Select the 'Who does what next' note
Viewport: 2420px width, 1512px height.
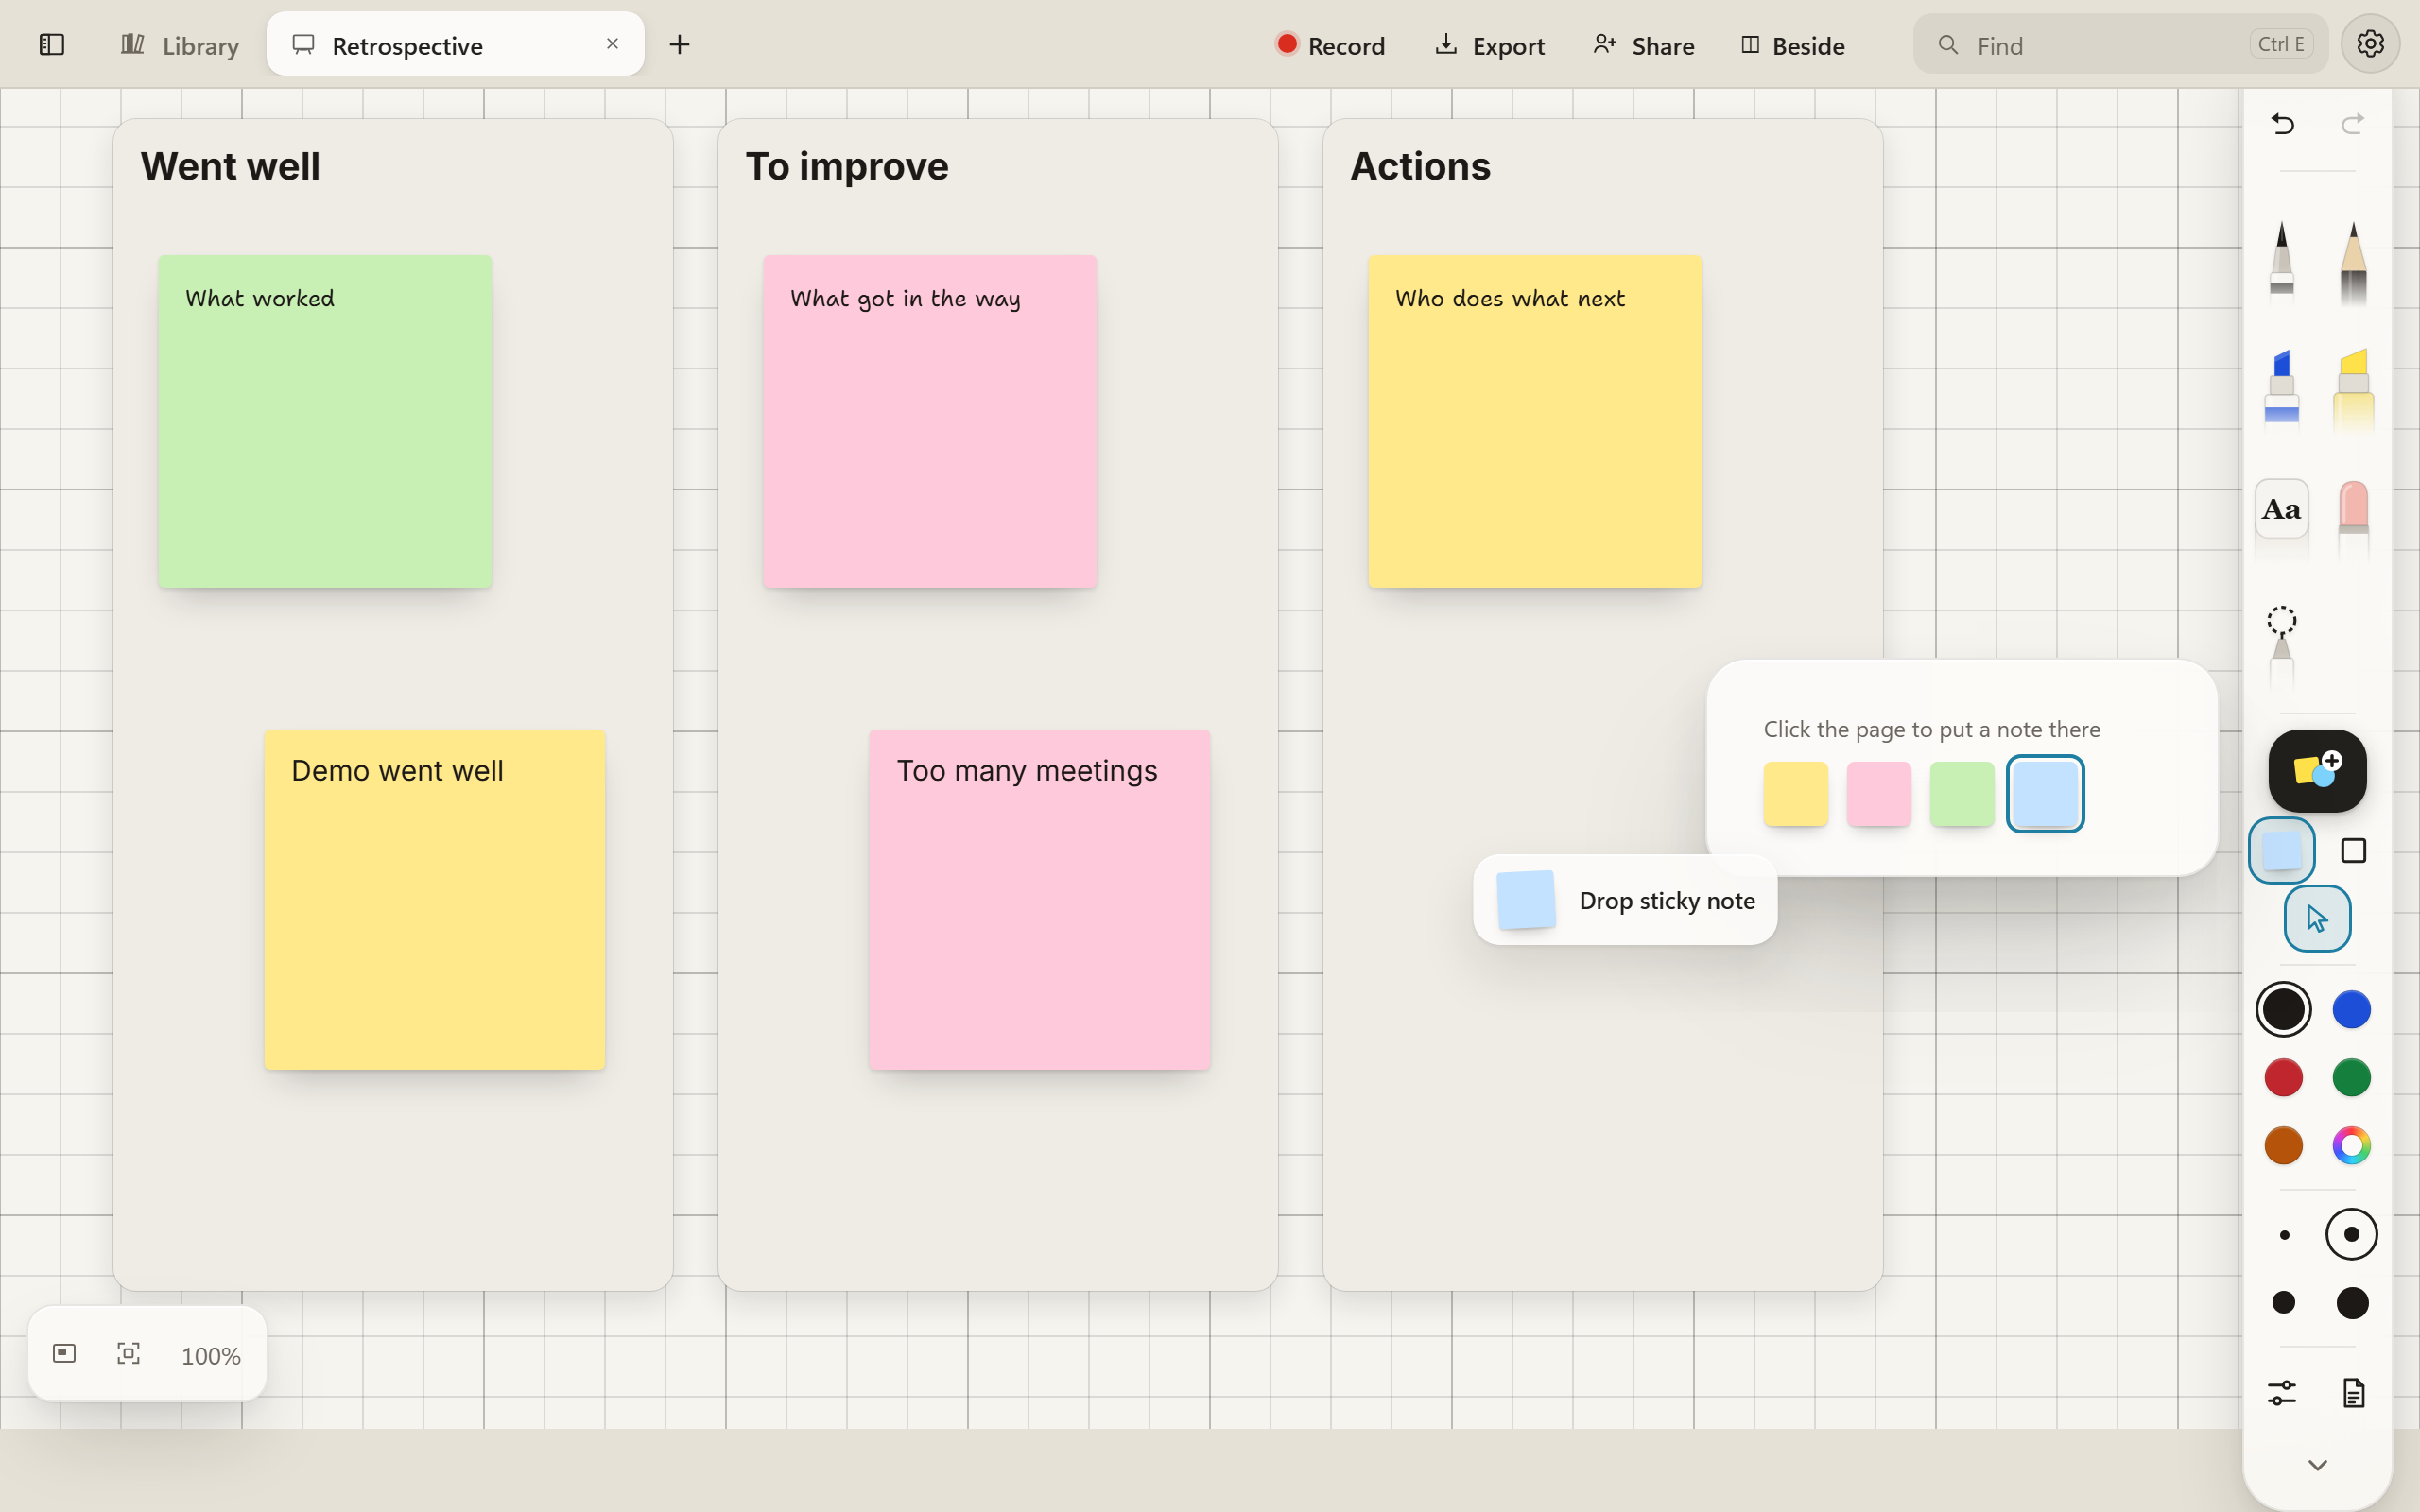click(x=1535, y=421)
